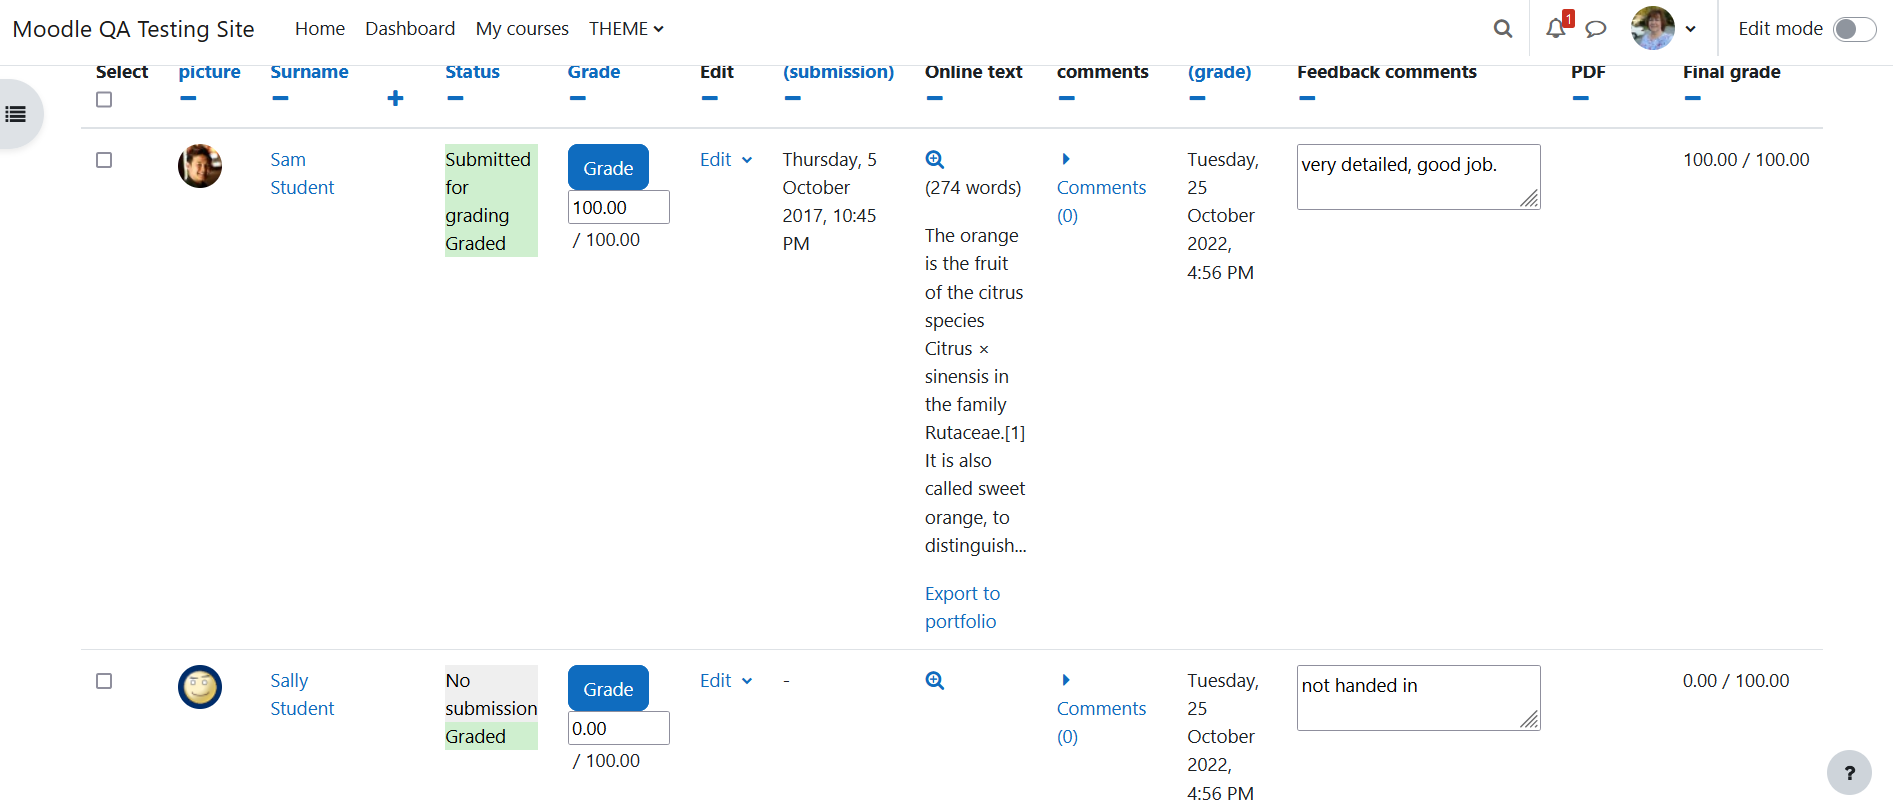This screenshot has height=810, width=1893.
Task: Tick the select-all checkbox in header
Action: point(104,99)
